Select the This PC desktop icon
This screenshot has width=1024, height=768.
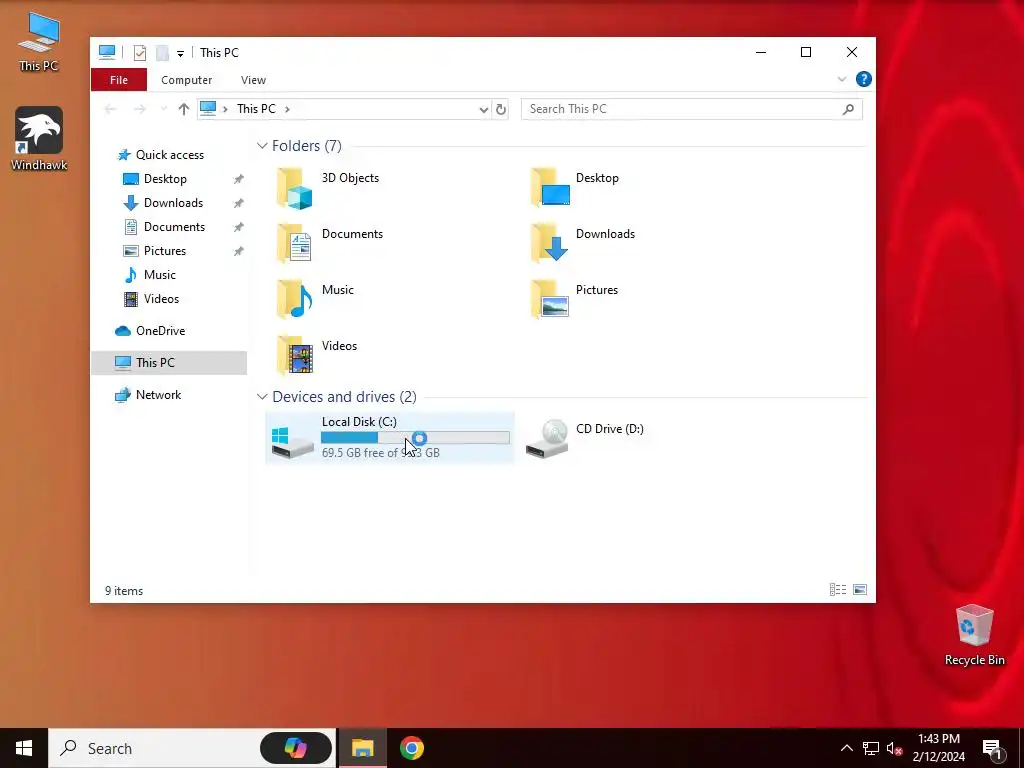(x=39, y=41)
